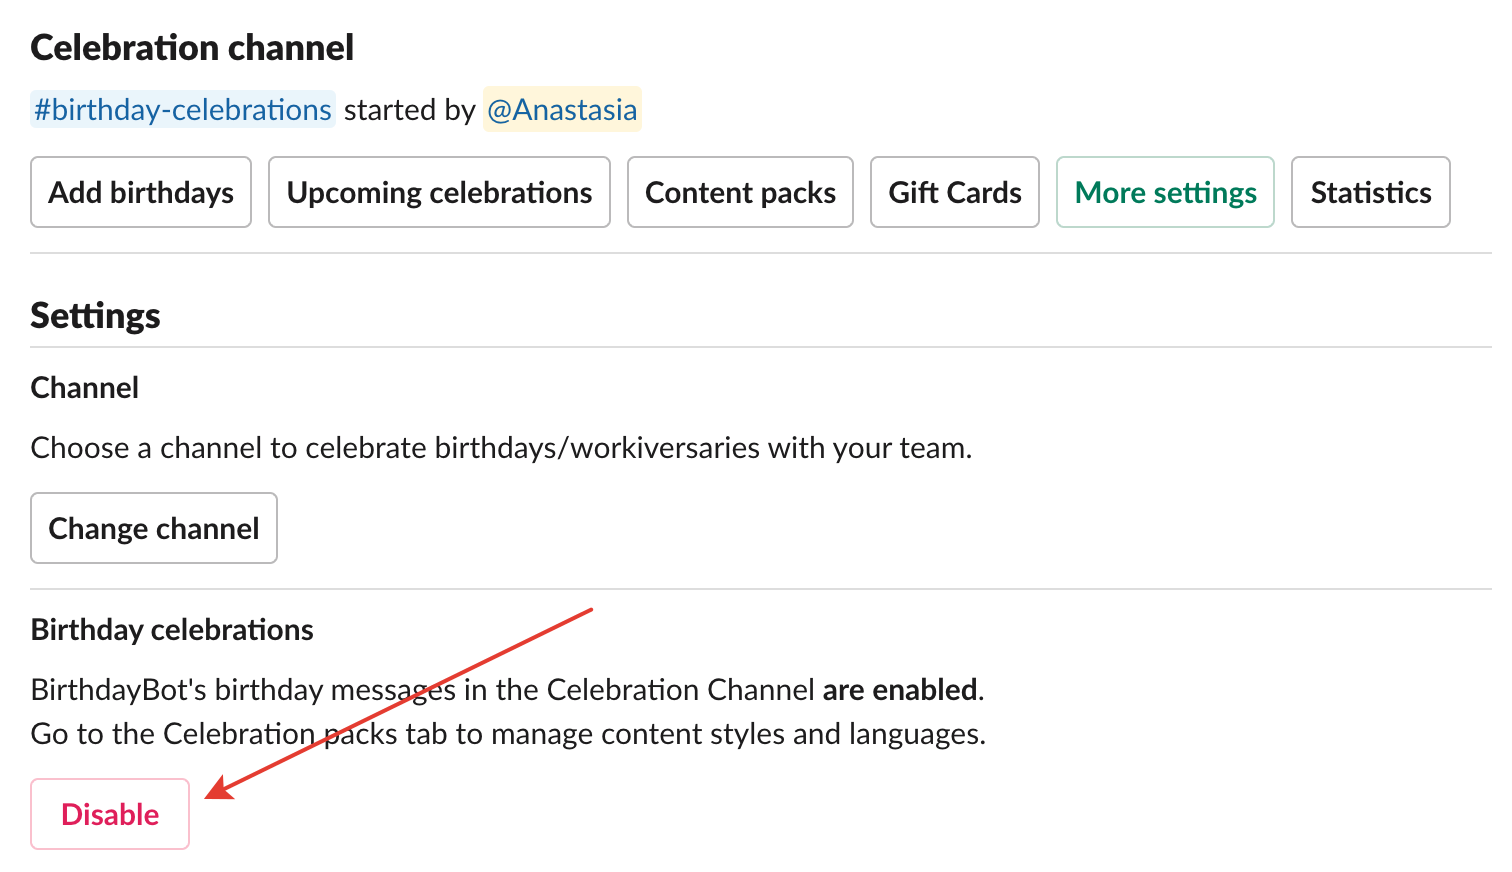Select the highlighted More settings button

[x=1165, y=192]
